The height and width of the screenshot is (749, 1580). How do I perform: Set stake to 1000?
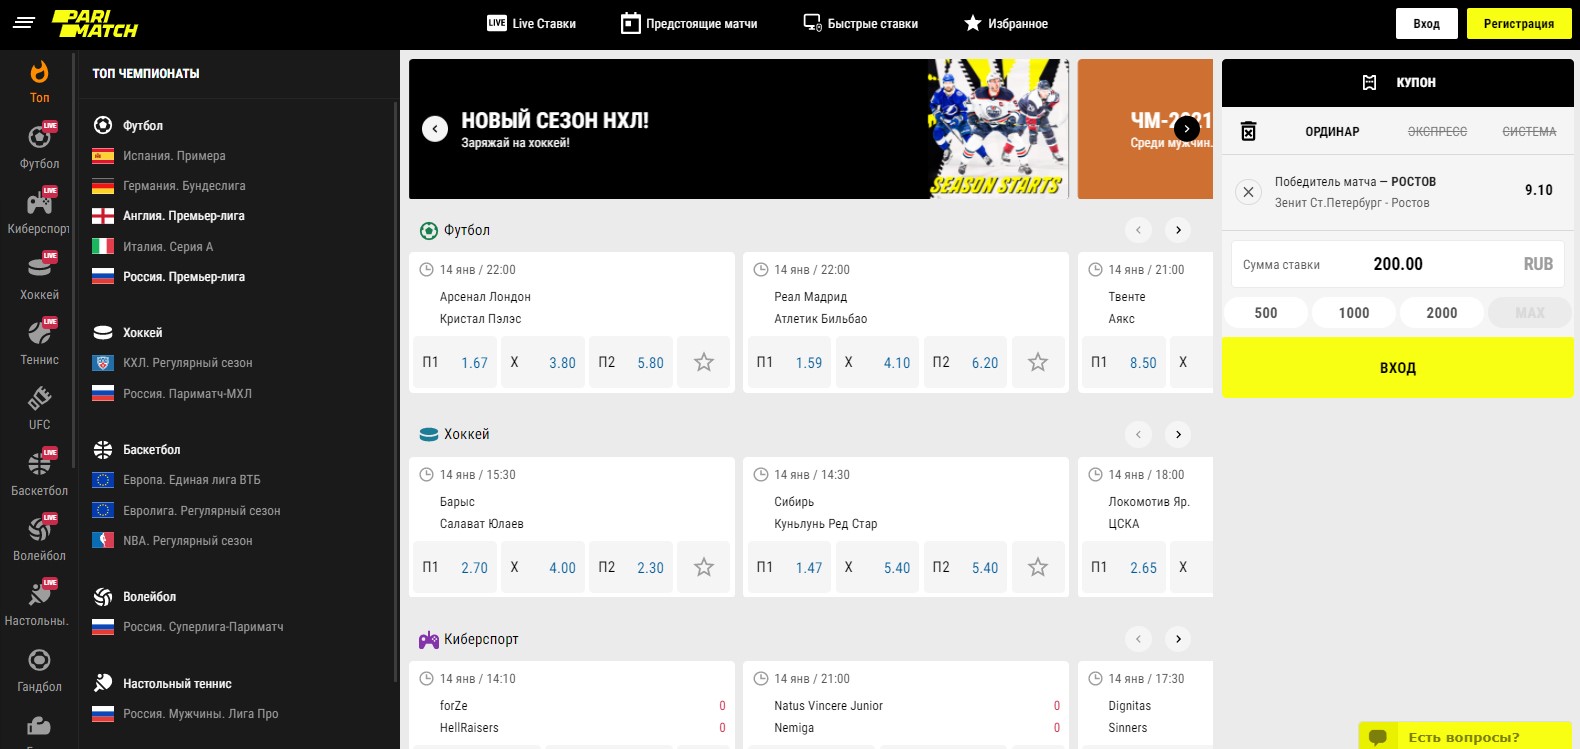pyautogui.click(x=1354, y=313)
